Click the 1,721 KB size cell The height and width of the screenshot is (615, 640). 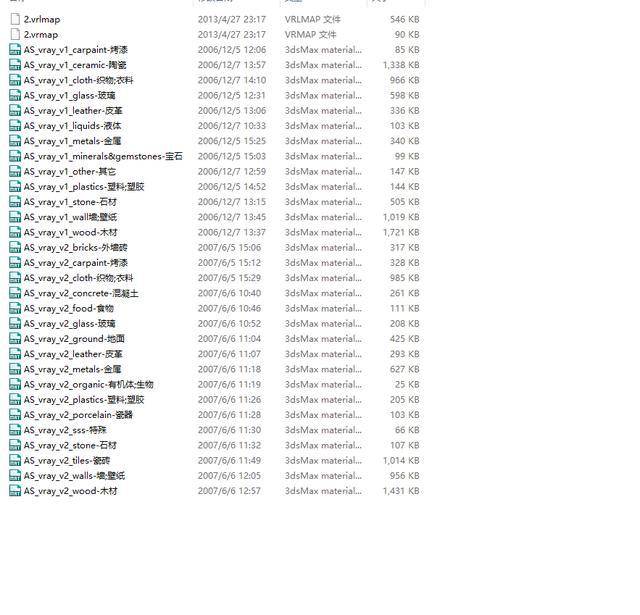click(x=401, y=232)
